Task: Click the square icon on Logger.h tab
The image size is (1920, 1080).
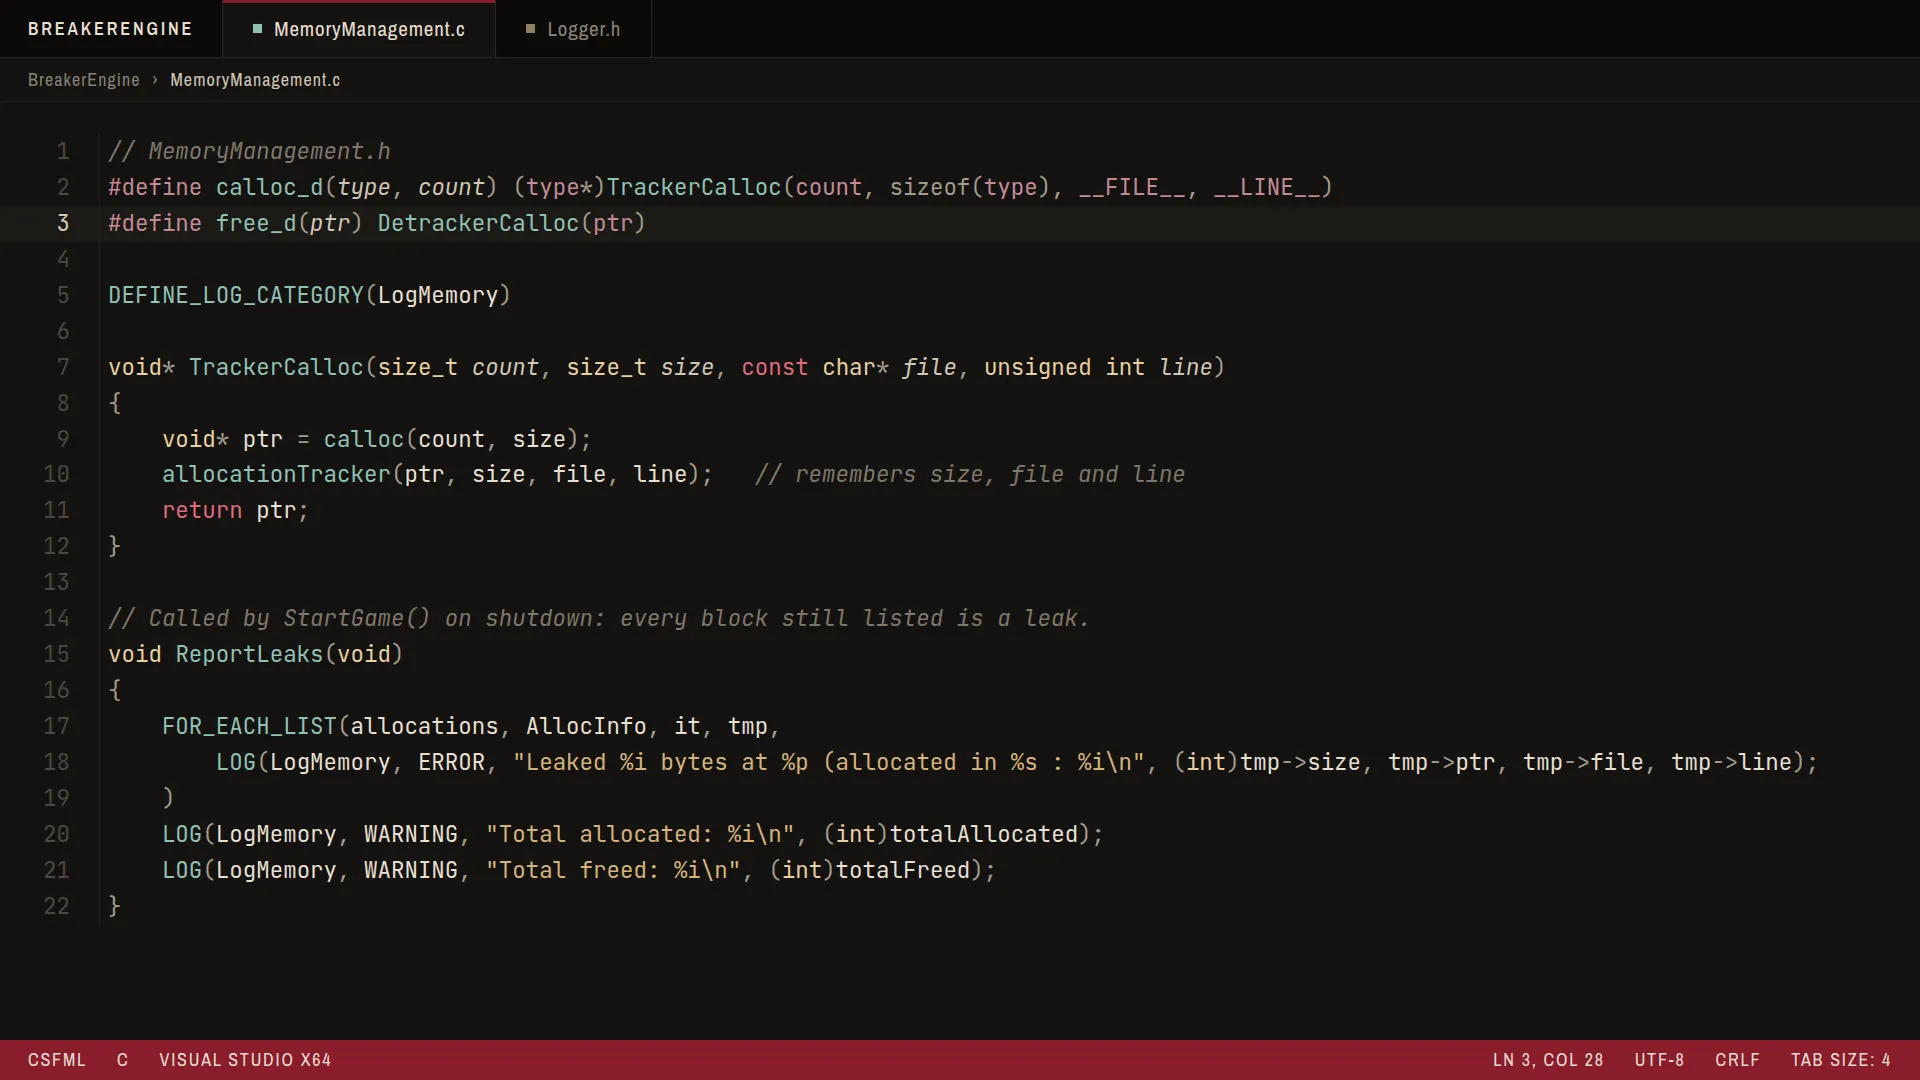Action: pyautogui.click(x=530, y=29)
